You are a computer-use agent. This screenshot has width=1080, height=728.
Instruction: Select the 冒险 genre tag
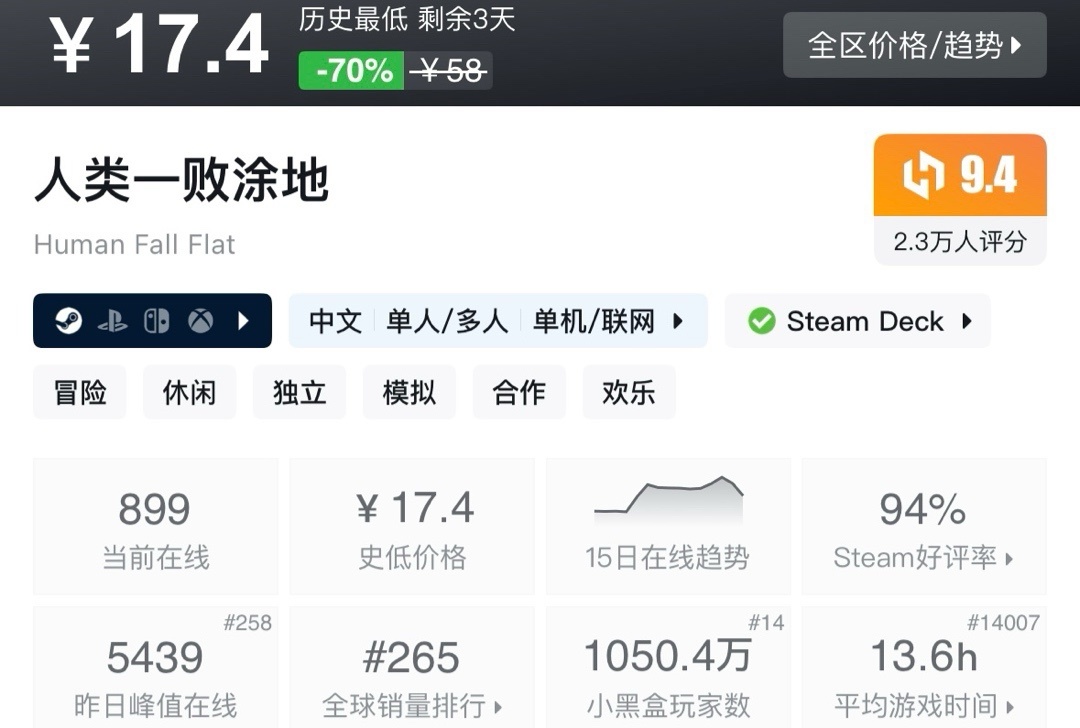(x=80, y=392)
